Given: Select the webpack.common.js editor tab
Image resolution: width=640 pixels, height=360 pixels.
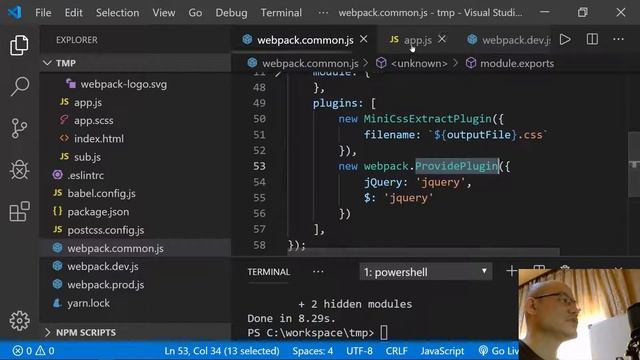Looking at the screenshot, I should point(305,40).
